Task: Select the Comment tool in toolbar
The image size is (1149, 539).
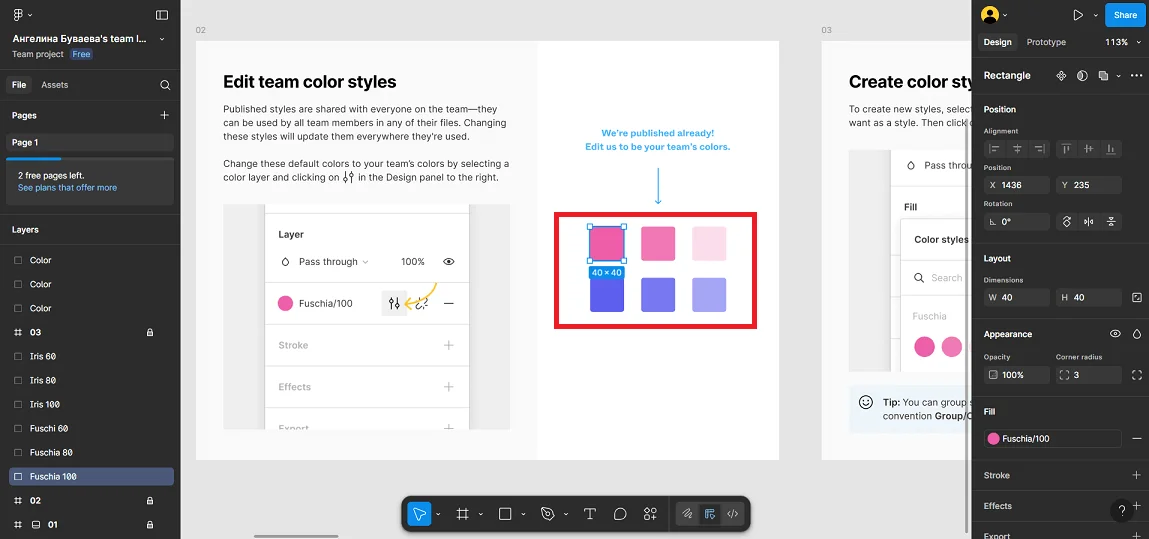Action: pyautogui.click(x=620, y=514)
